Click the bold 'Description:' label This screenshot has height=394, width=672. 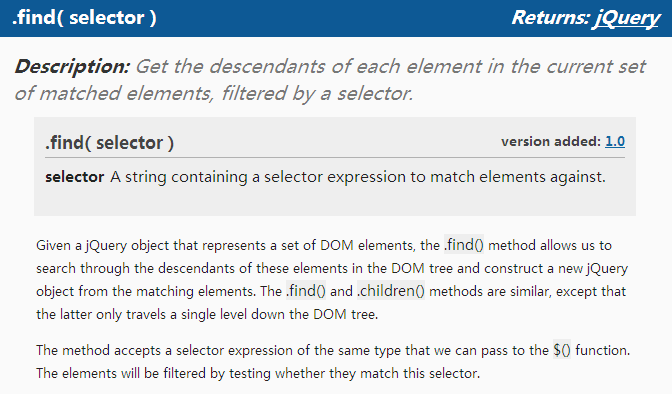[72, 66]
